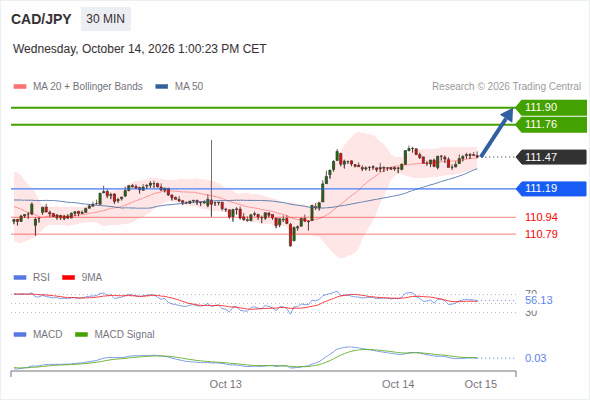Click the Oct 15 date axis label
This screenshot has height=400, width=590.
(481, 384)
